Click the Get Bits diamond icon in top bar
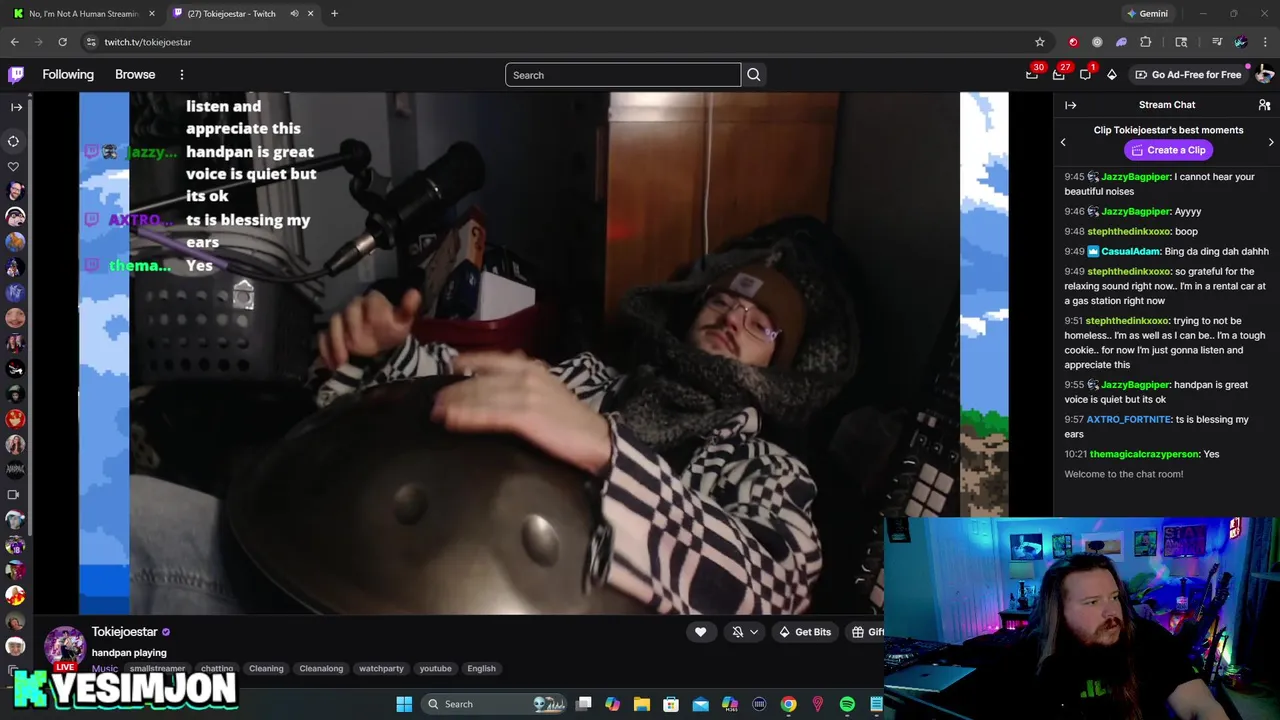This screenshot has width=1280, height=720. pyautogui.click(x=1111, y=75)
